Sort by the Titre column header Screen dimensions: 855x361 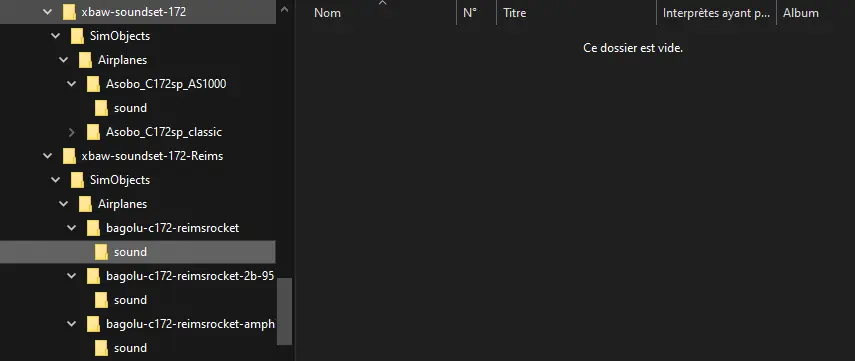[x=576, y=13]
